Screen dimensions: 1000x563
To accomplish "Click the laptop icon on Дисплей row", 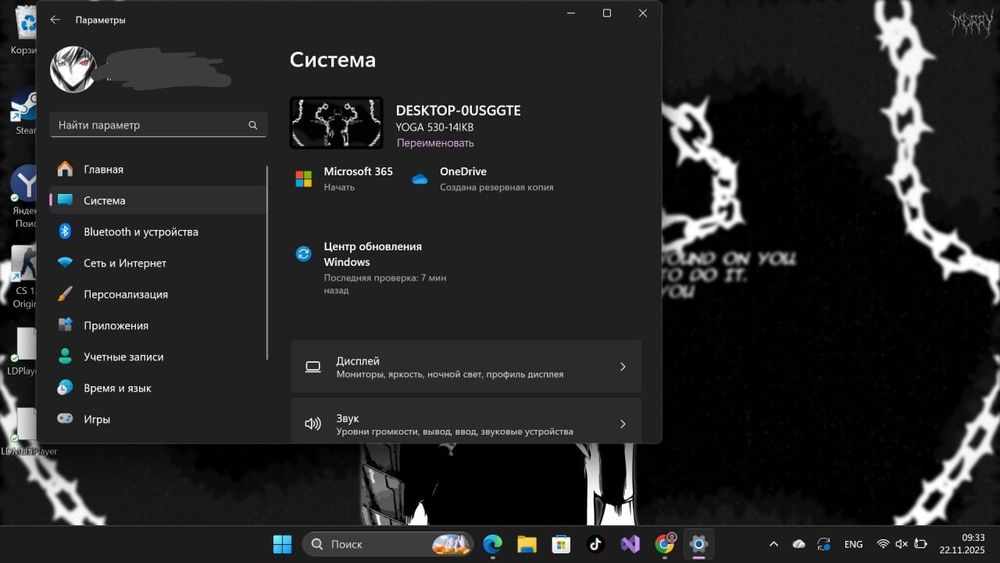I will tap(312, 367).
